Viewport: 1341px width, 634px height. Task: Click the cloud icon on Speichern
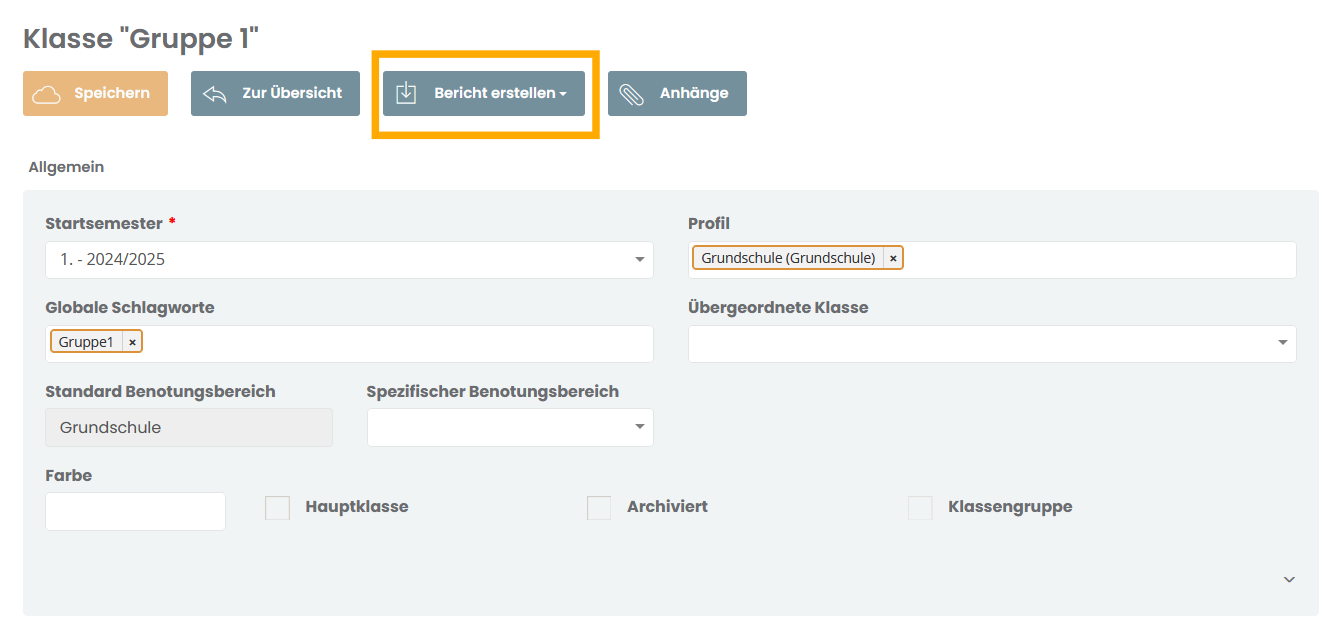point(47,94)
